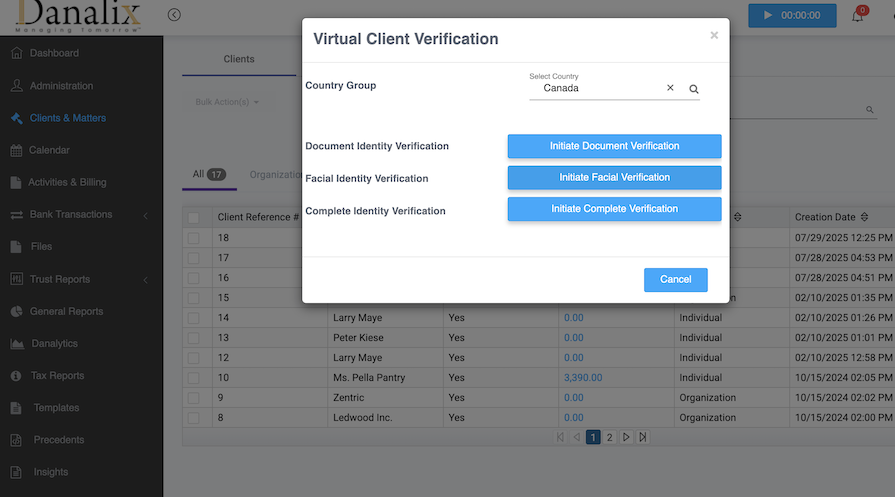Expand the Trust Reports submenu
This screenshot has width=895, height=497.
coord(145,279)
